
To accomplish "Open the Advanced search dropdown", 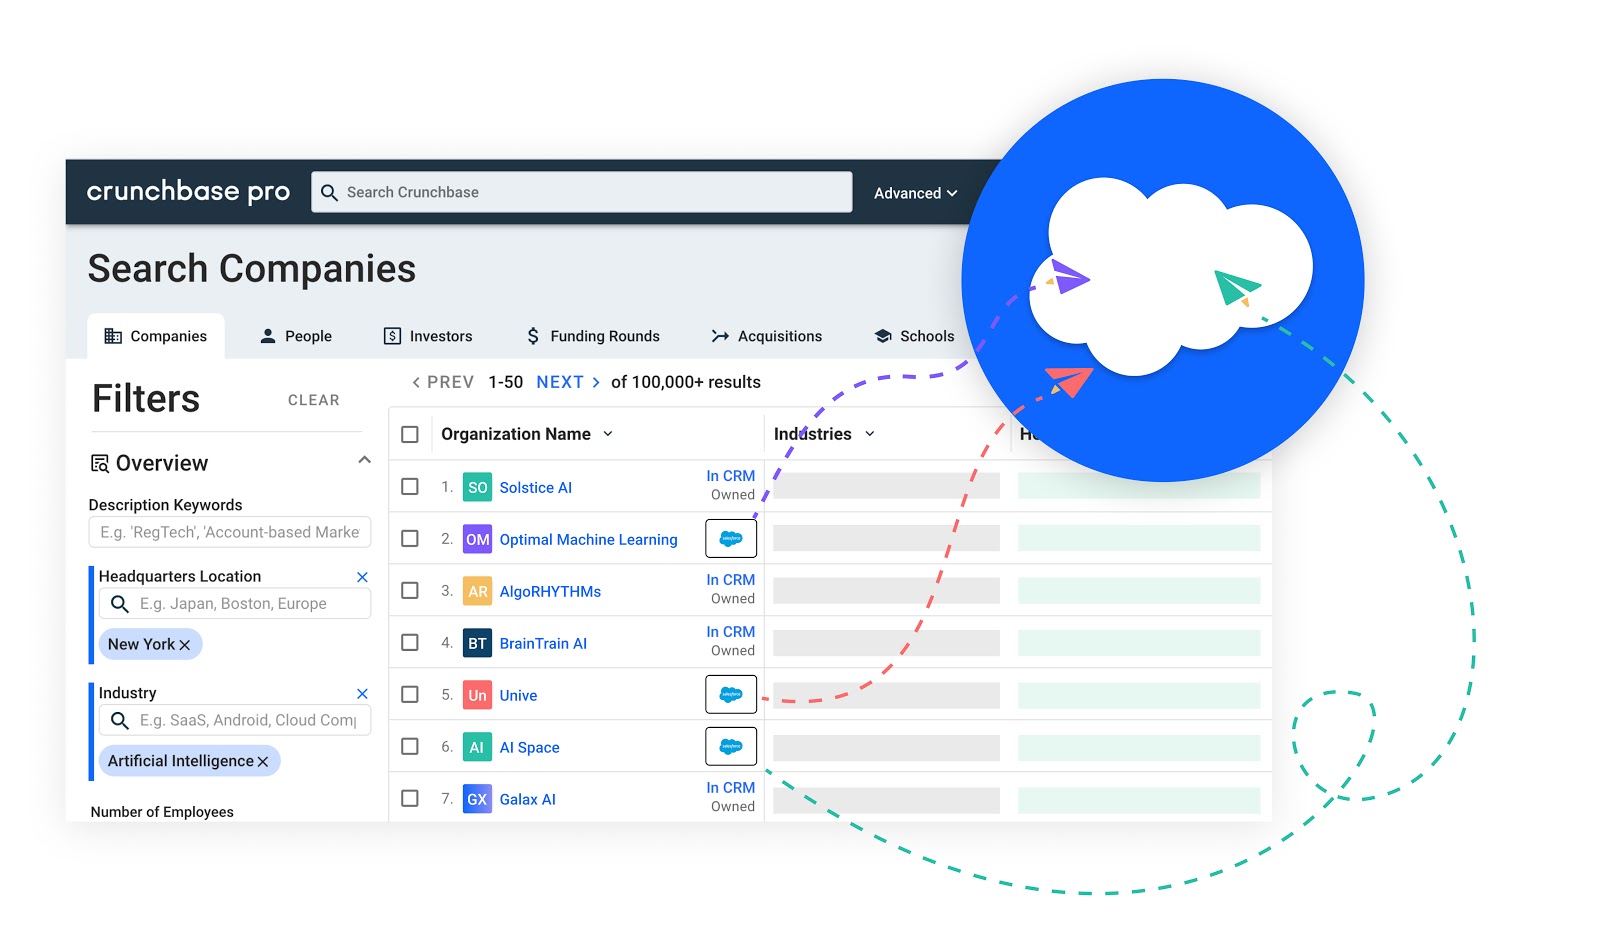I will (915, 193).
